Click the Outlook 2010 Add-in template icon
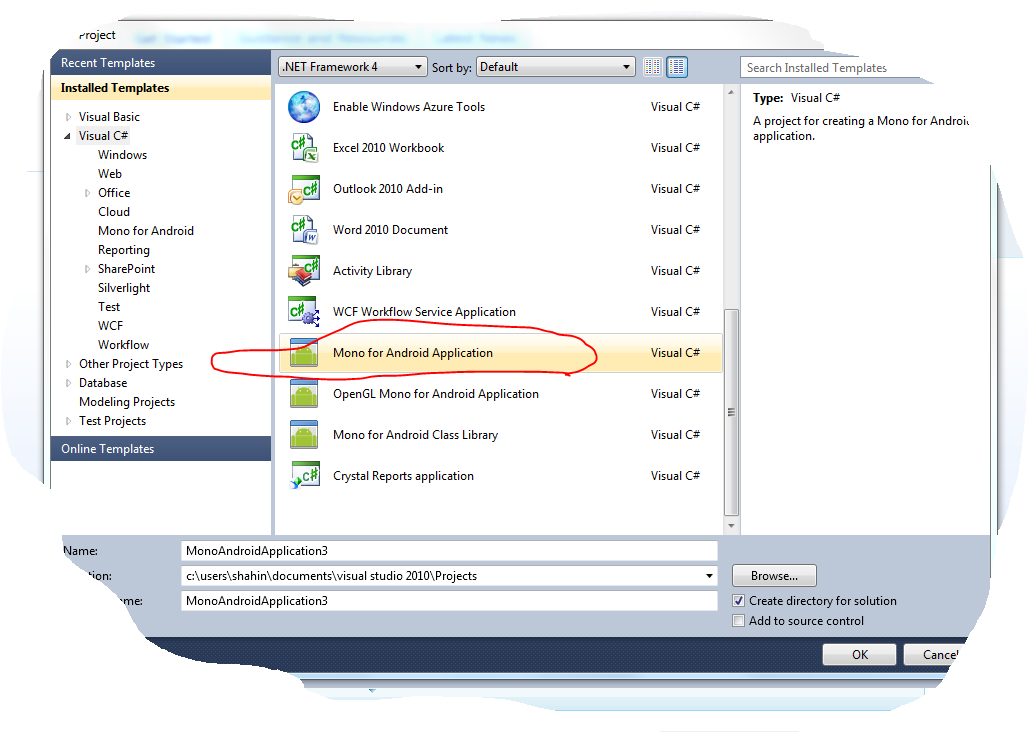This screenshot has height=740, width=1028. [x=304, y=189]
